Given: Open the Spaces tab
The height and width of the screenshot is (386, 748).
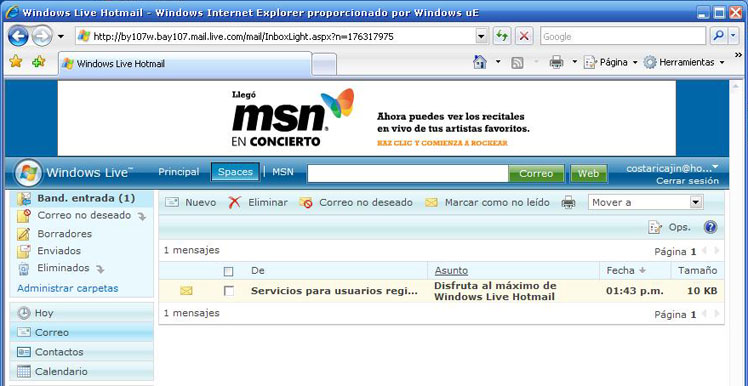Looking at the screenshot, I should click(235, 172).
